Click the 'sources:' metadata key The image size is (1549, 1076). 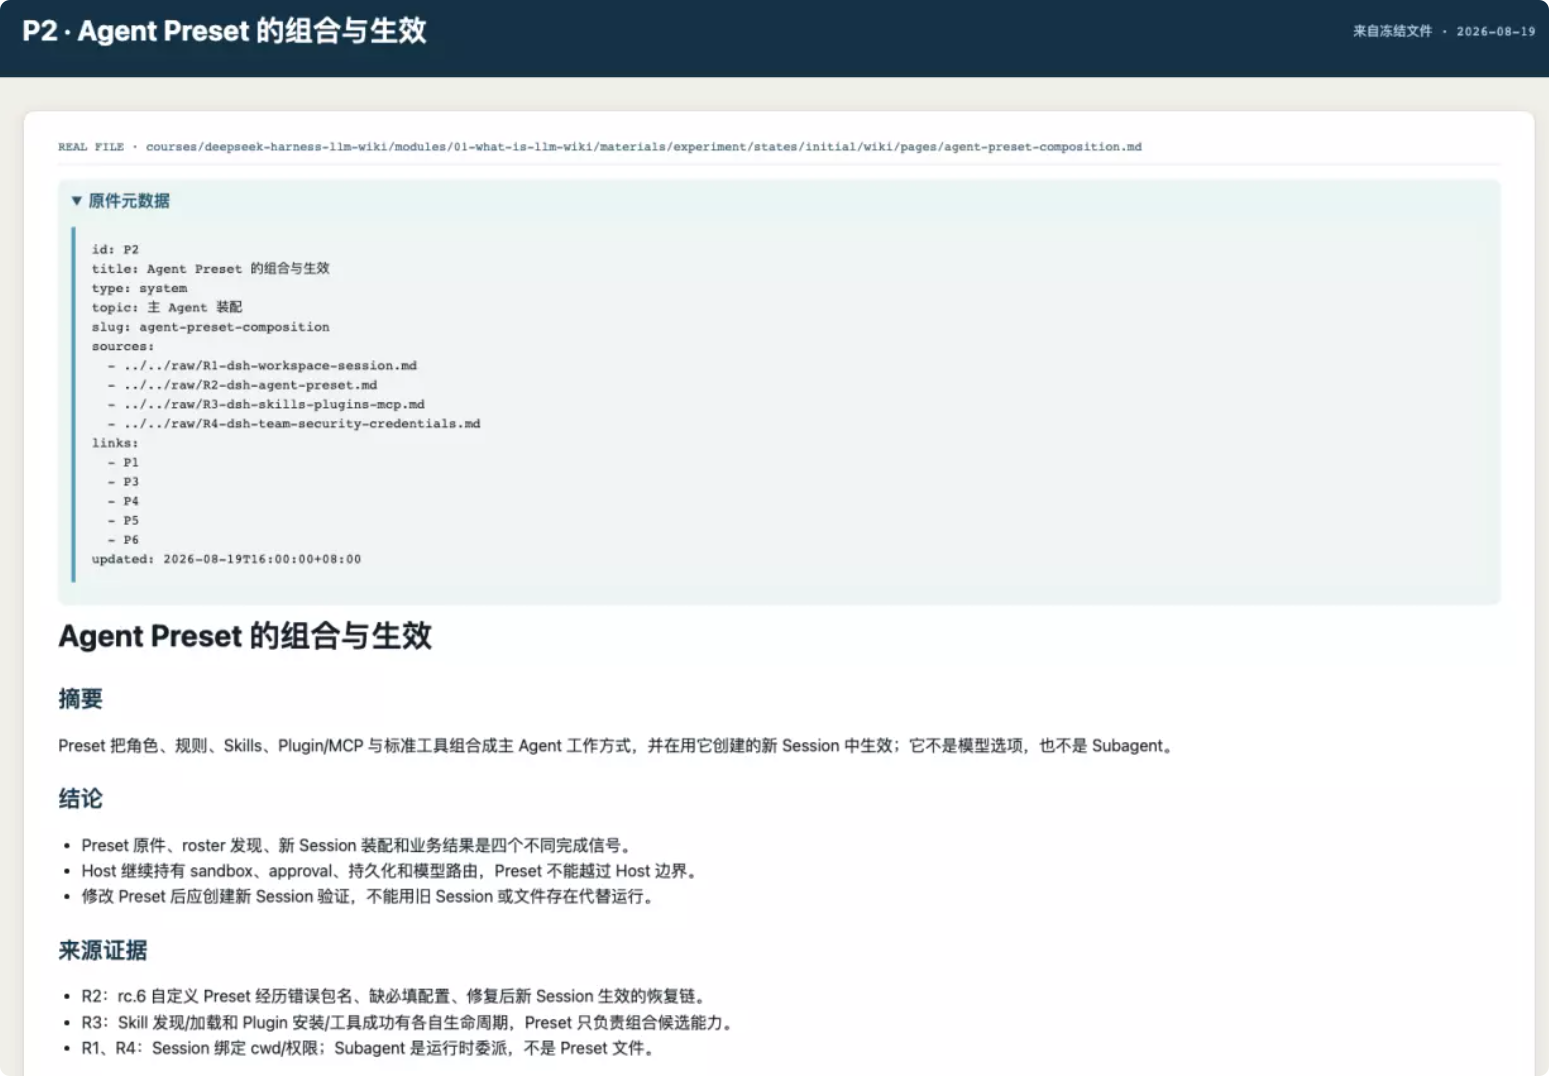(123, 346)
